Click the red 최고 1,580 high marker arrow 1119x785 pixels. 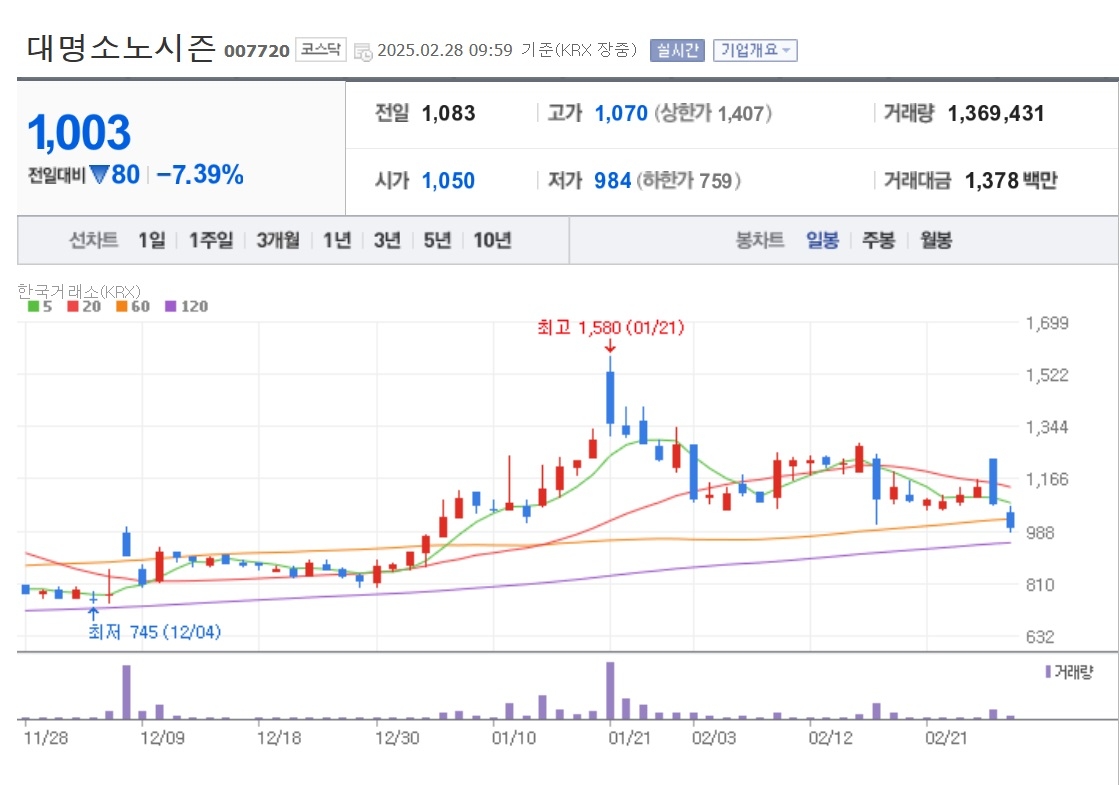610,346
